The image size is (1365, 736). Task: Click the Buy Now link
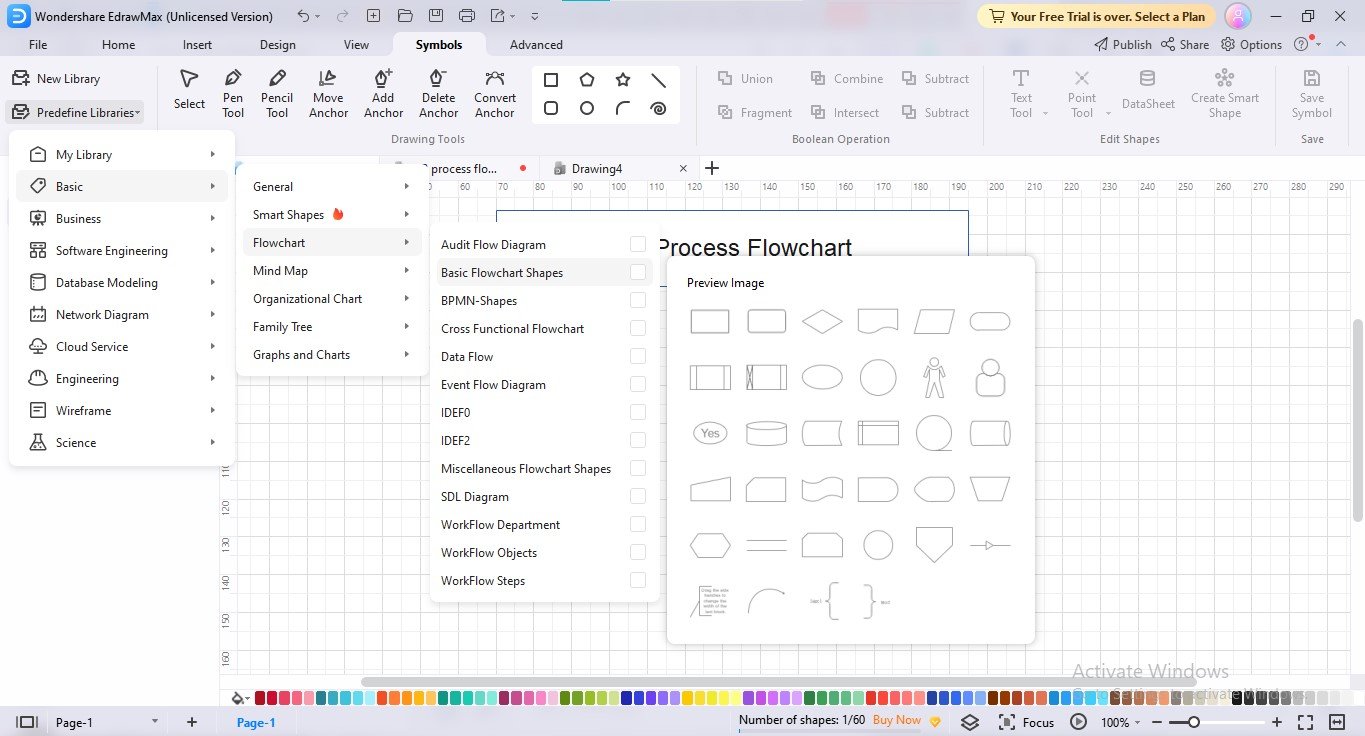(x=897, y=720)
